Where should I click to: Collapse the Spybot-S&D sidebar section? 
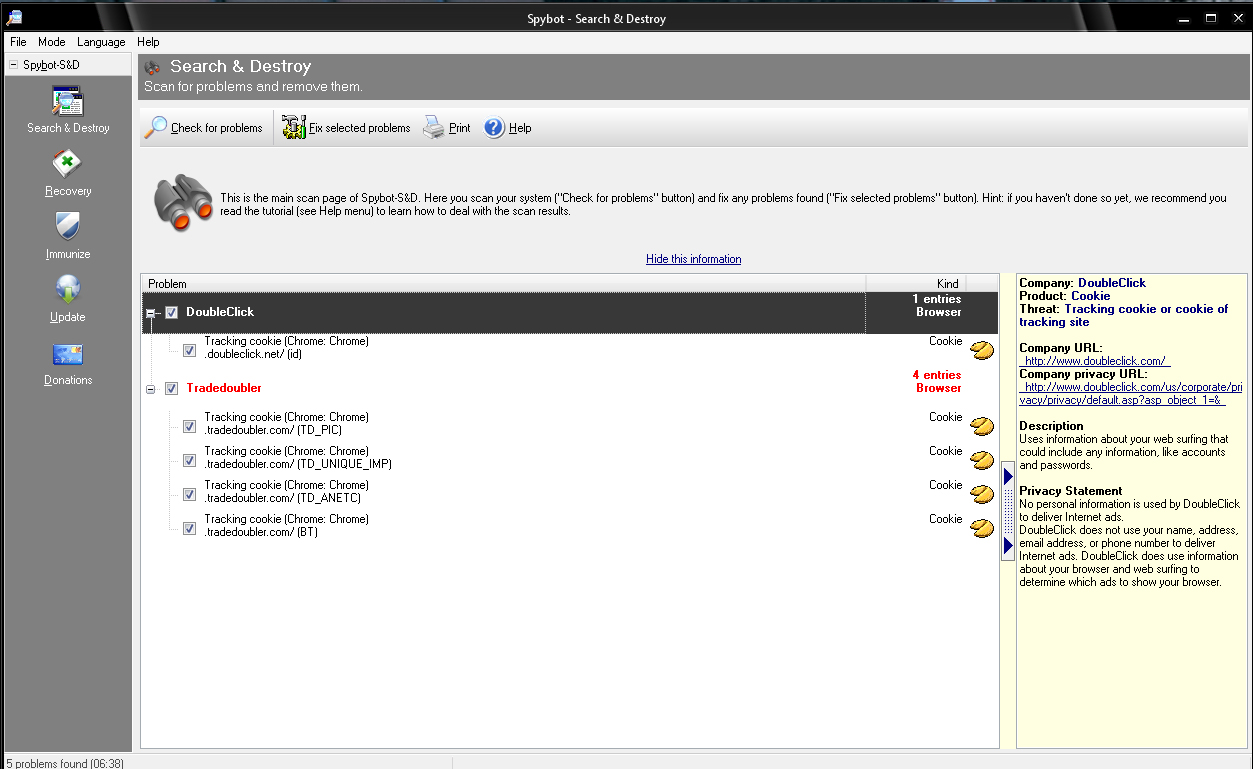click(x=12, y=65)
